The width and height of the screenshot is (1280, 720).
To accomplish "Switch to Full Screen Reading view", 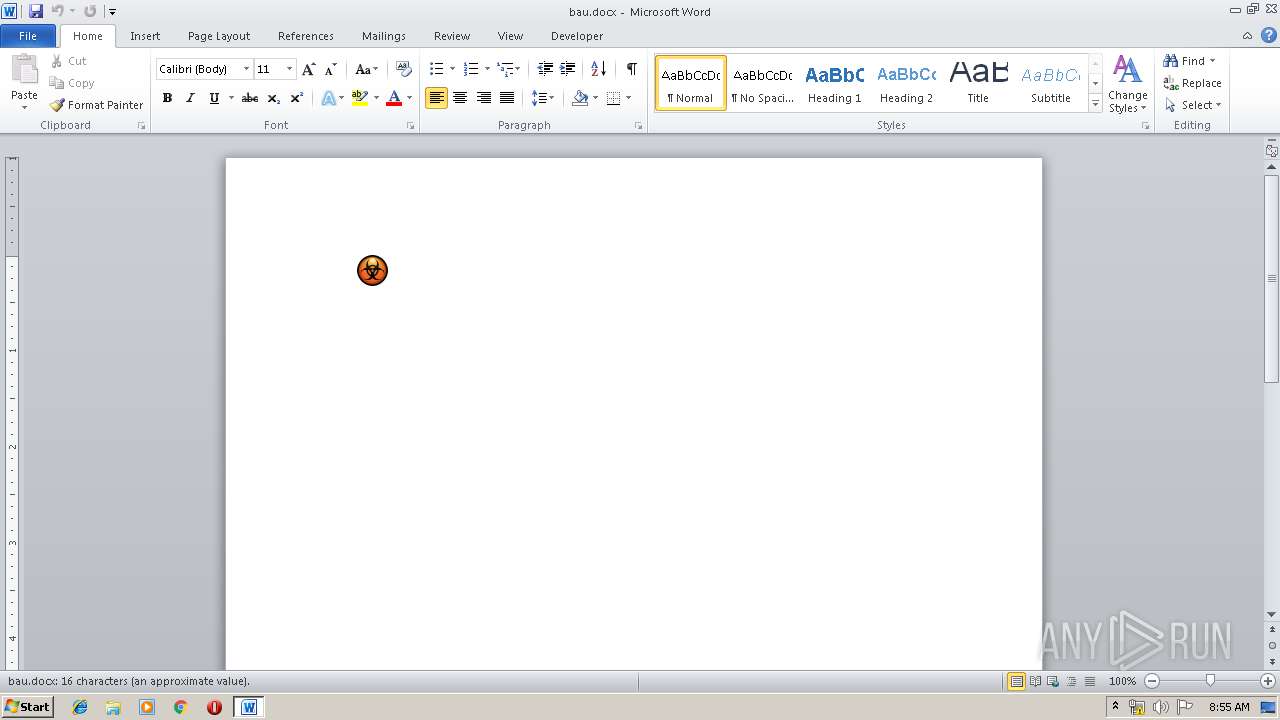I will click(x=1034, y=681).
